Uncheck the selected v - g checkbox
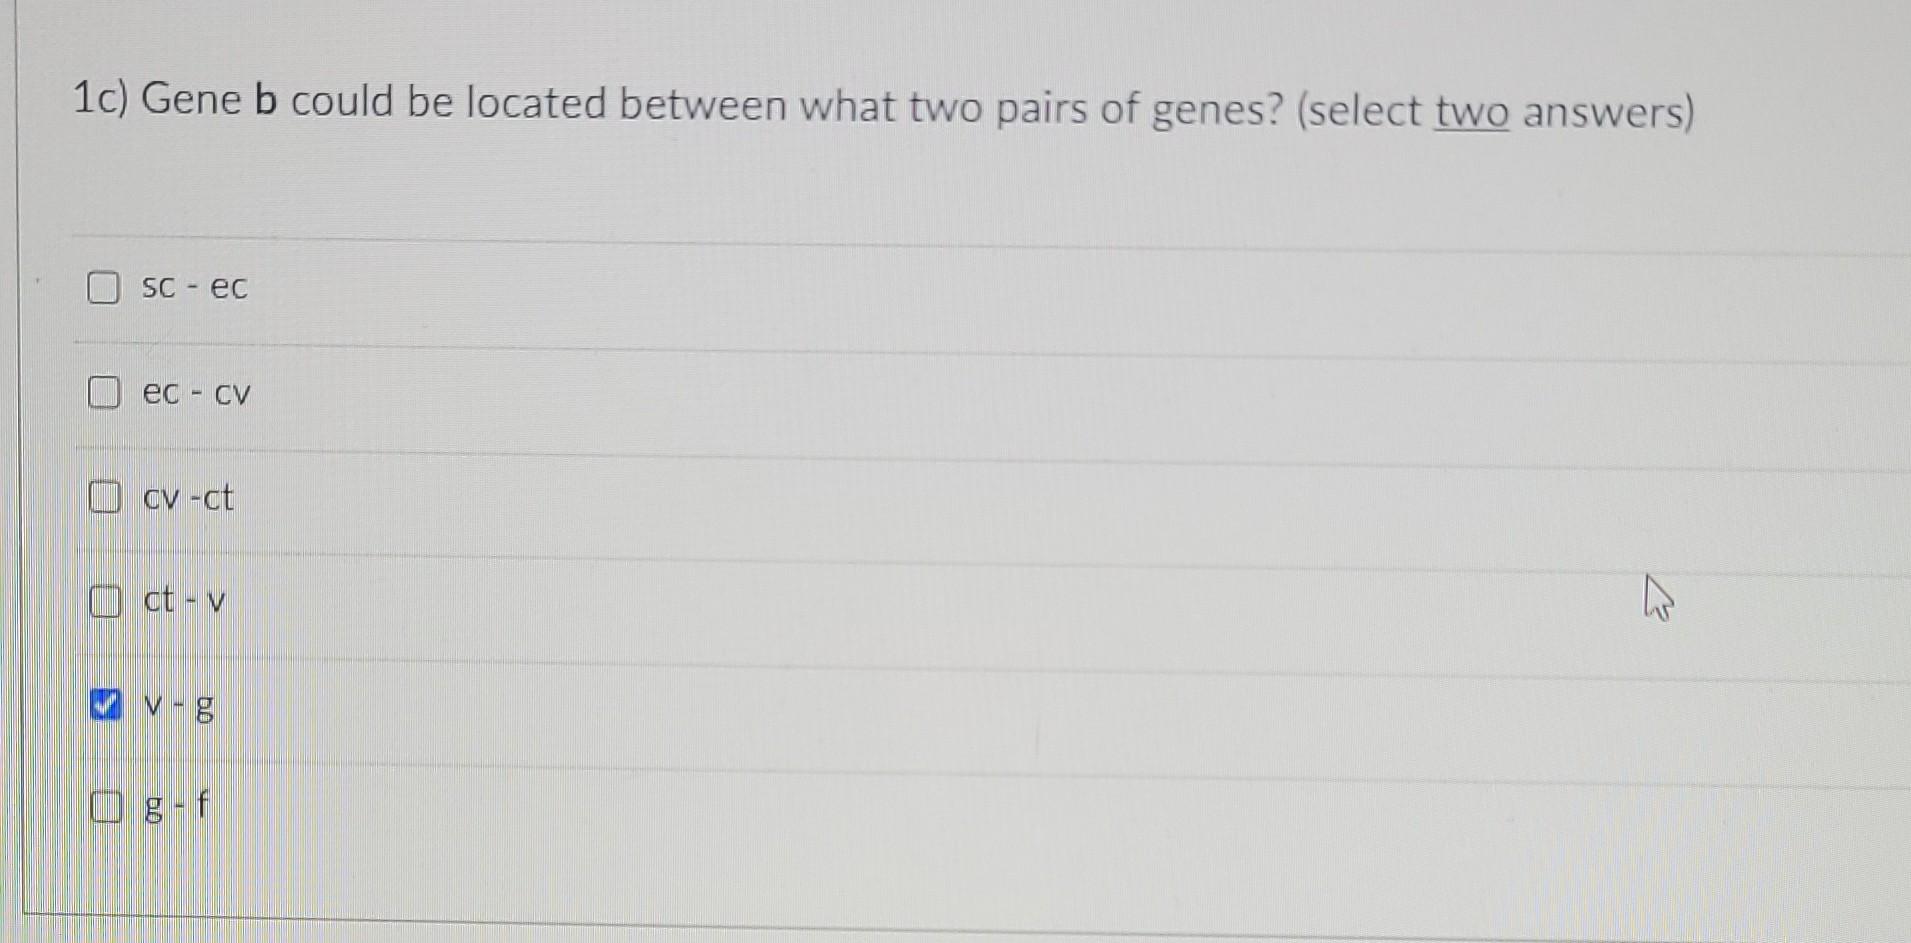Screen dimensions: 1911x943 104,706
